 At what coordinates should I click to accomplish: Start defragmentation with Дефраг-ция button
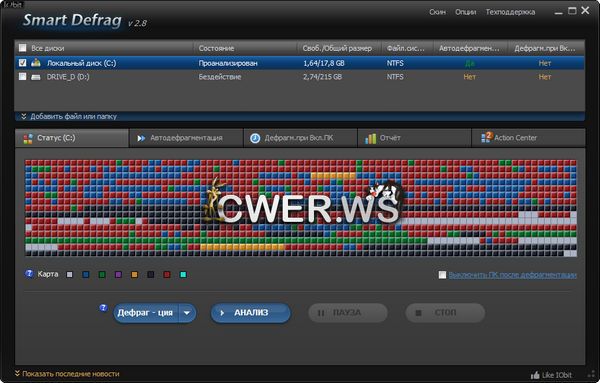(x=147, y=313)
